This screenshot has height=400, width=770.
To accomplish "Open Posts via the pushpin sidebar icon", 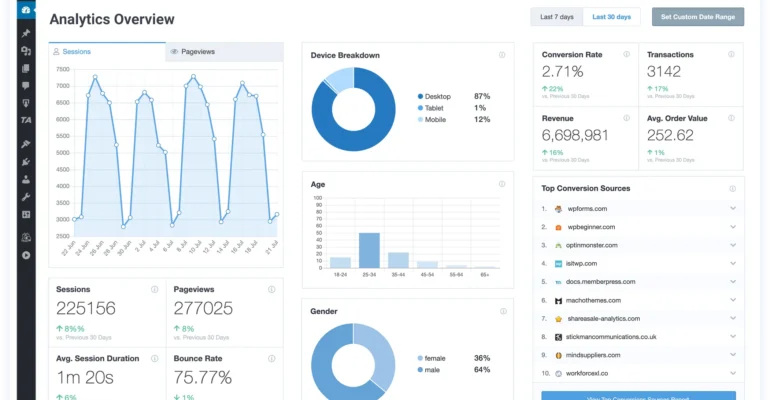I will coord(26,33).
